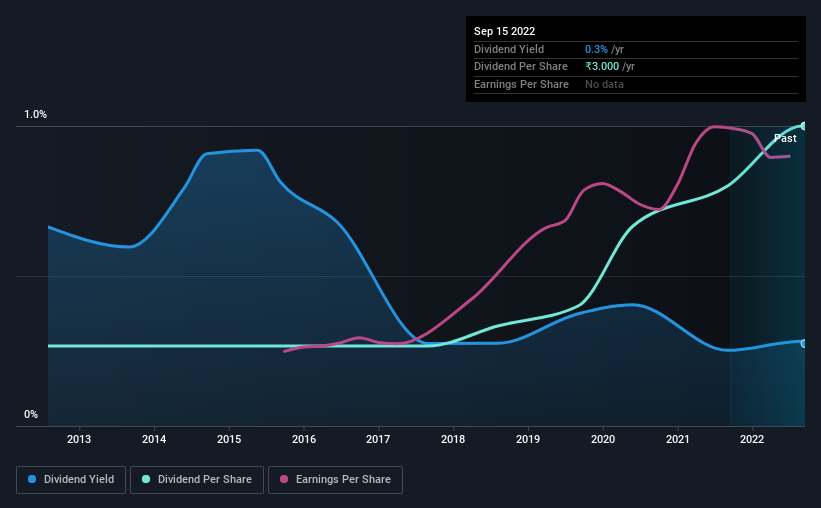This screenshot has height=508, width=821.
Task: Toggle the Dividend Per Share legend button
Action: (197, 479)
